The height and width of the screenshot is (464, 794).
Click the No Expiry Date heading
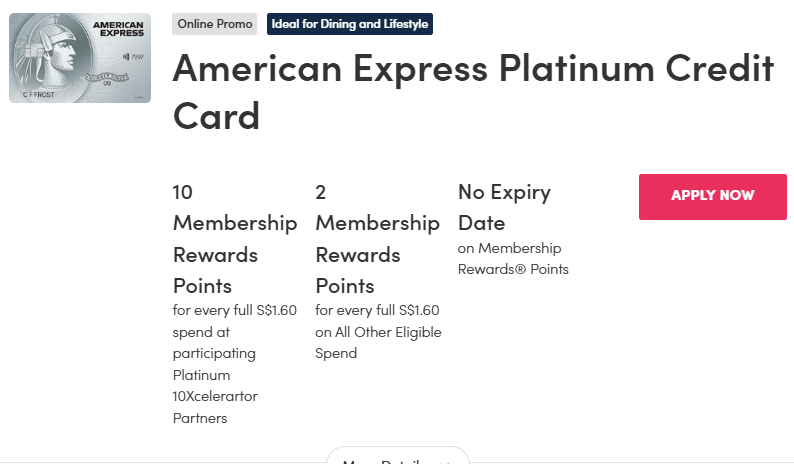pyautogui.click(x=504, y=207)
